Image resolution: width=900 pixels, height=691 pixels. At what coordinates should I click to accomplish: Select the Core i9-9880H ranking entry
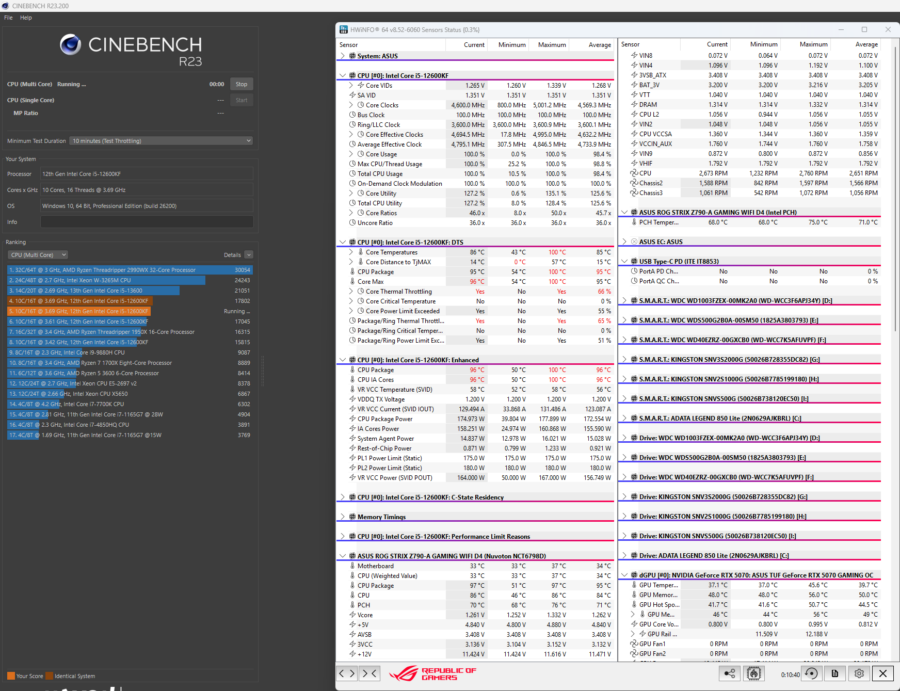[130, 352]
